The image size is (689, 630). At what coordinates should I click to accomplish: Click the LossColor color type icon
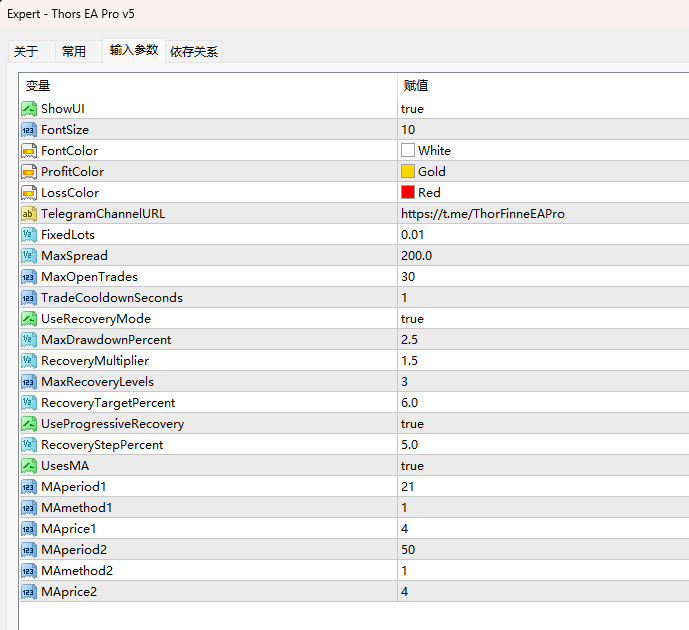[x=29, y=192]
